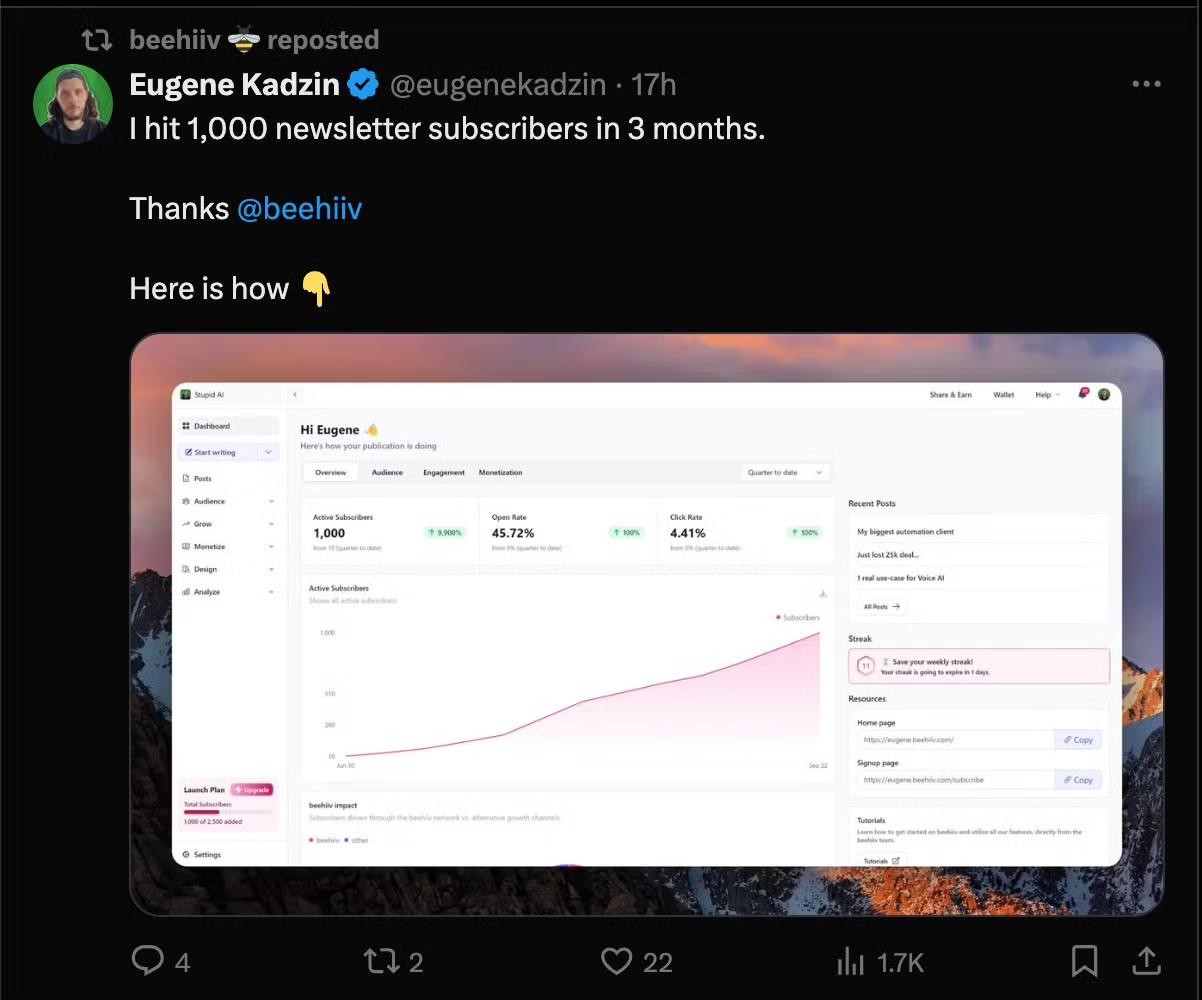The height and width of the screenshot is (1000, 1202).
Task: Click Eugene Kadzin's profile avatar
Action: tap(72, 104)
